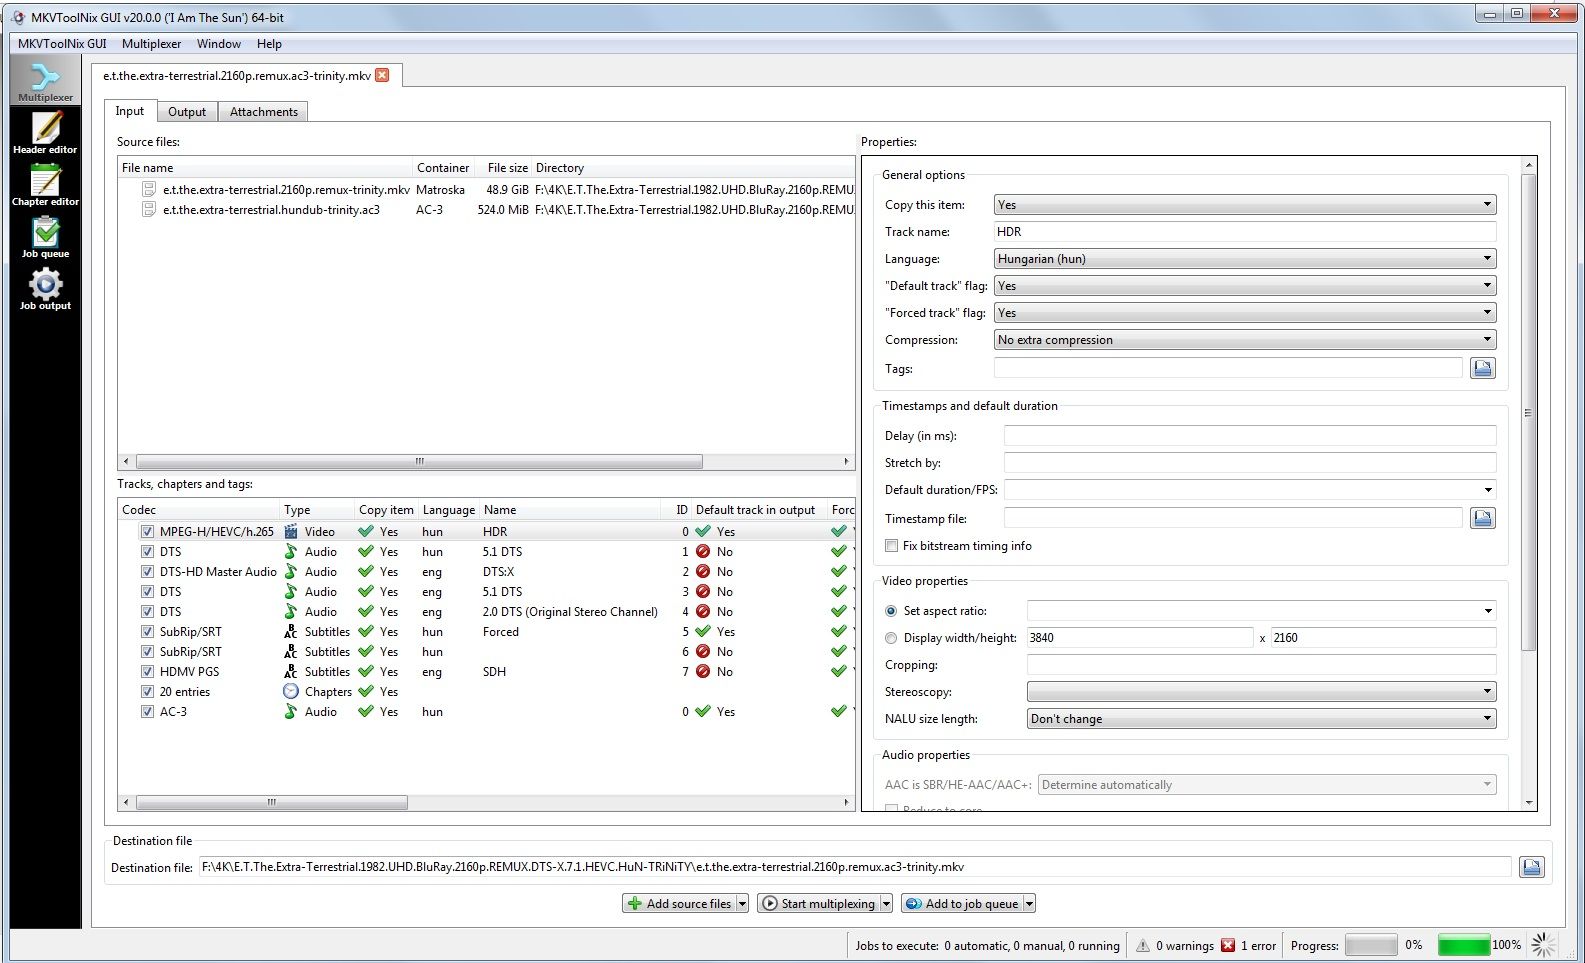Open the Compression dropdown
The width and height of the screenshot is (1585, 963).
tap(1245, 339)
